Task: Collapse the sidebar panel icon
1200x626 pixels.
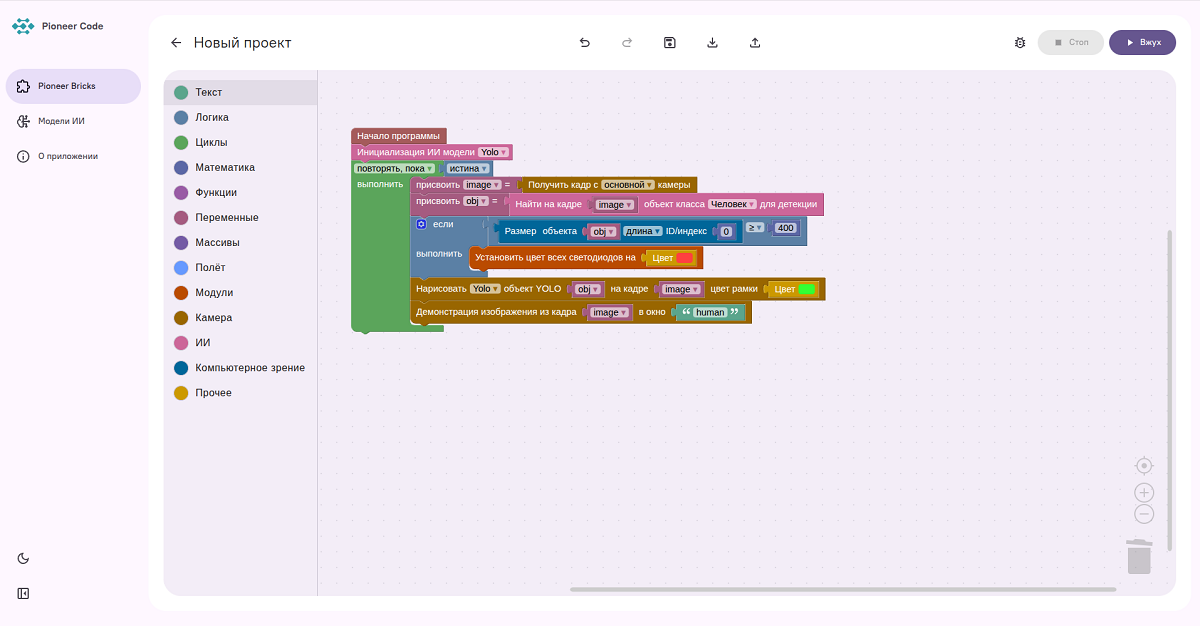Action: 23,593
